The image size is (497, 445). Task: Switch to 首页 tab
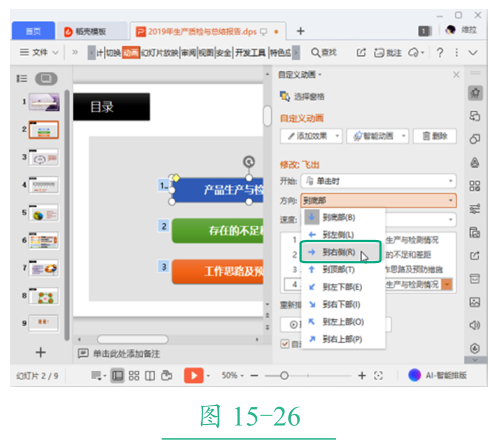coord(33,31)
